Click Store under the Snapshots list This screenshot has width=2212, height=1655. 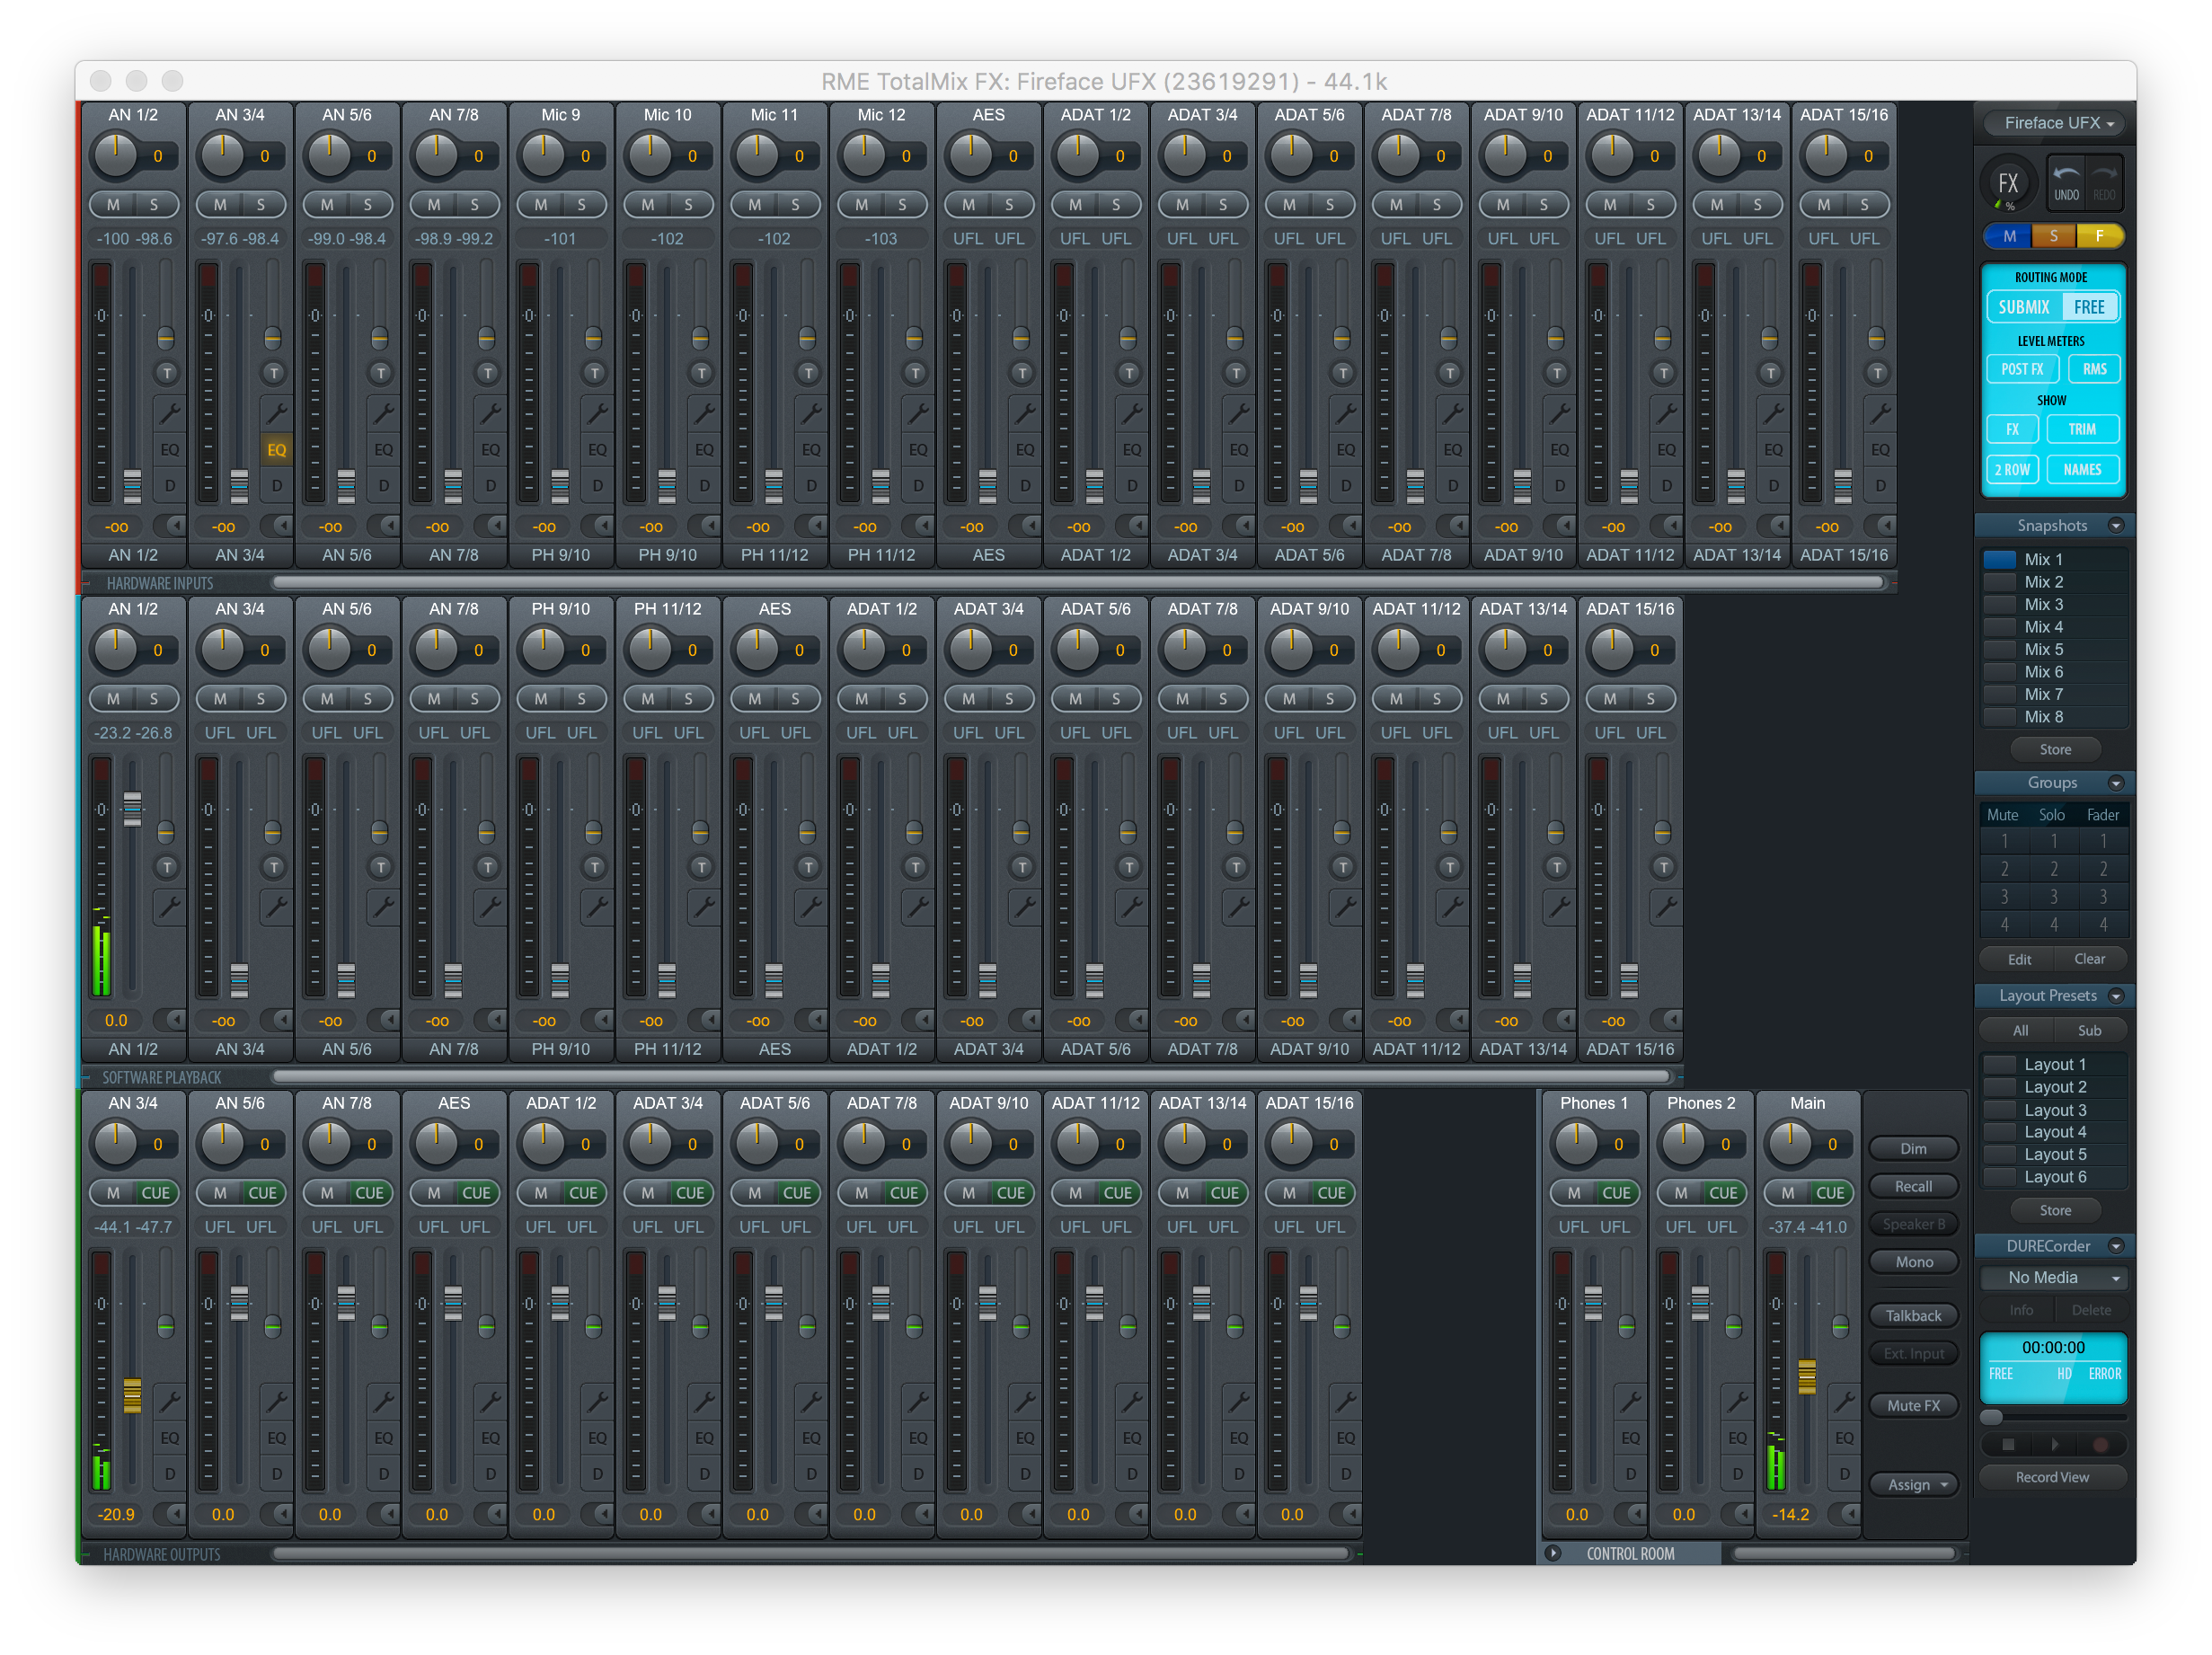pos(2054,749)
